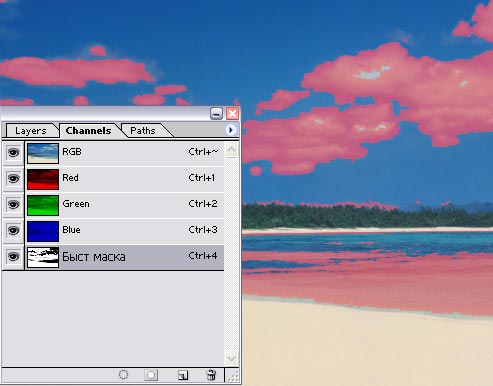Click the Blue channel thumbnail
This screenshot has height=386, width=493.
(43, 231)
